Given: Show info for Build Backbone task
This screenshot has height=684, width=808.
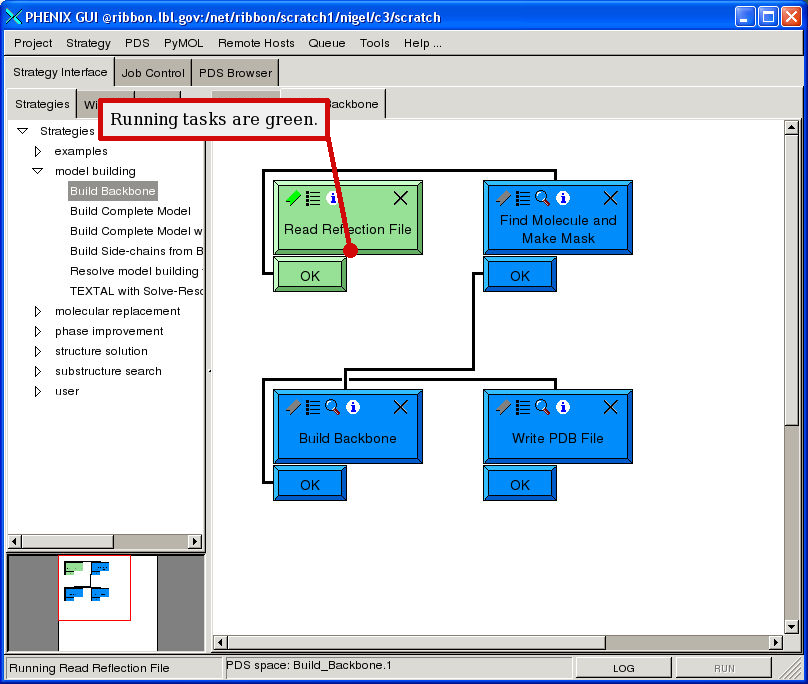Looking at the screenshot, I should pyautogui.click(x=353, y=407).
